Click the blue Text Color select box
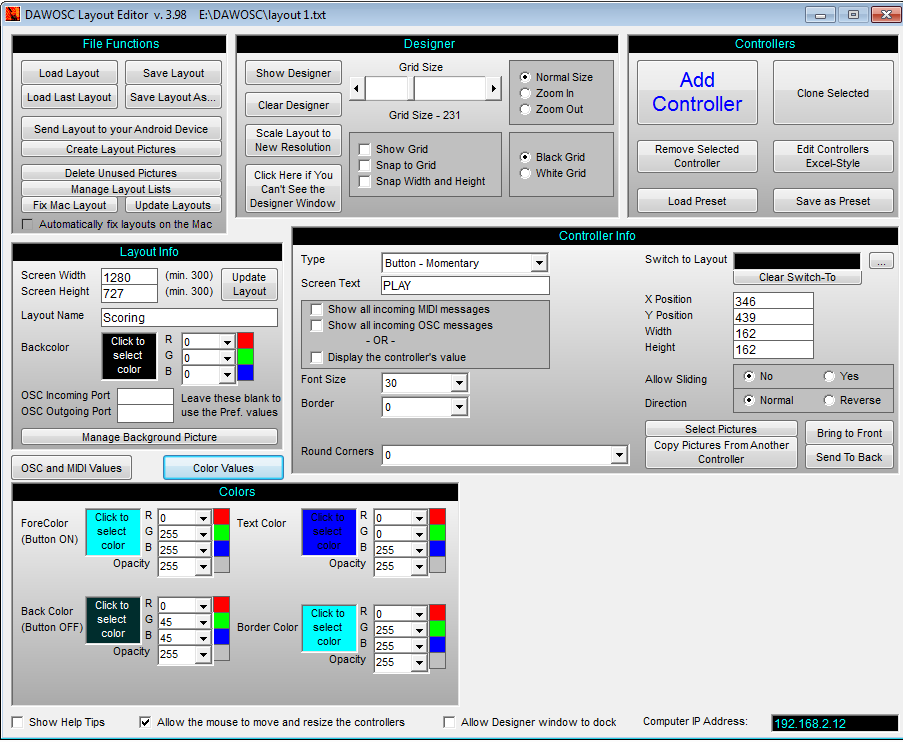 point(328,532)
